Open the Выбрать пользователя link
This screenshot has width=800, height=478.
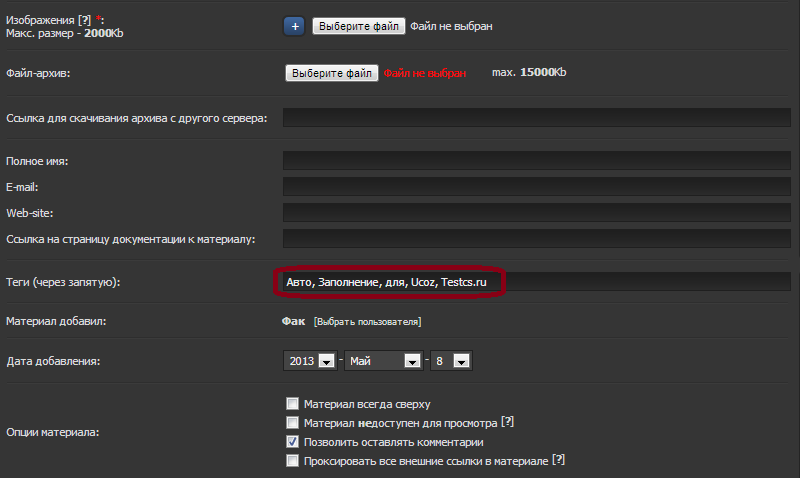click(367, 322)
